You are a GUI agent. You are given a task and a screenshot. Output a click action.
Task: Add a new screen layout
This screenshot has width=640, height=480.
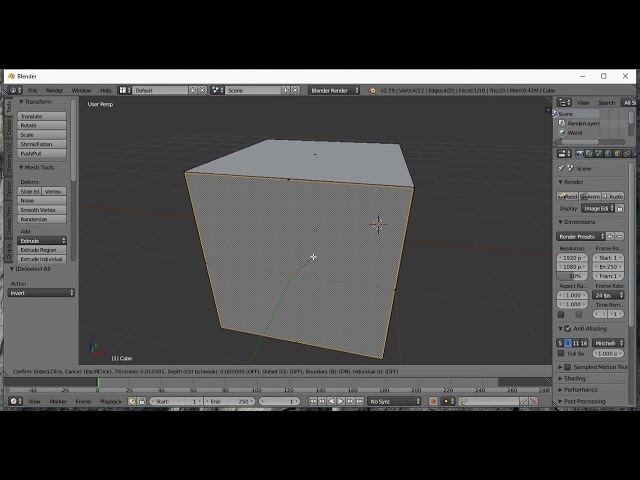coord(193,90)
